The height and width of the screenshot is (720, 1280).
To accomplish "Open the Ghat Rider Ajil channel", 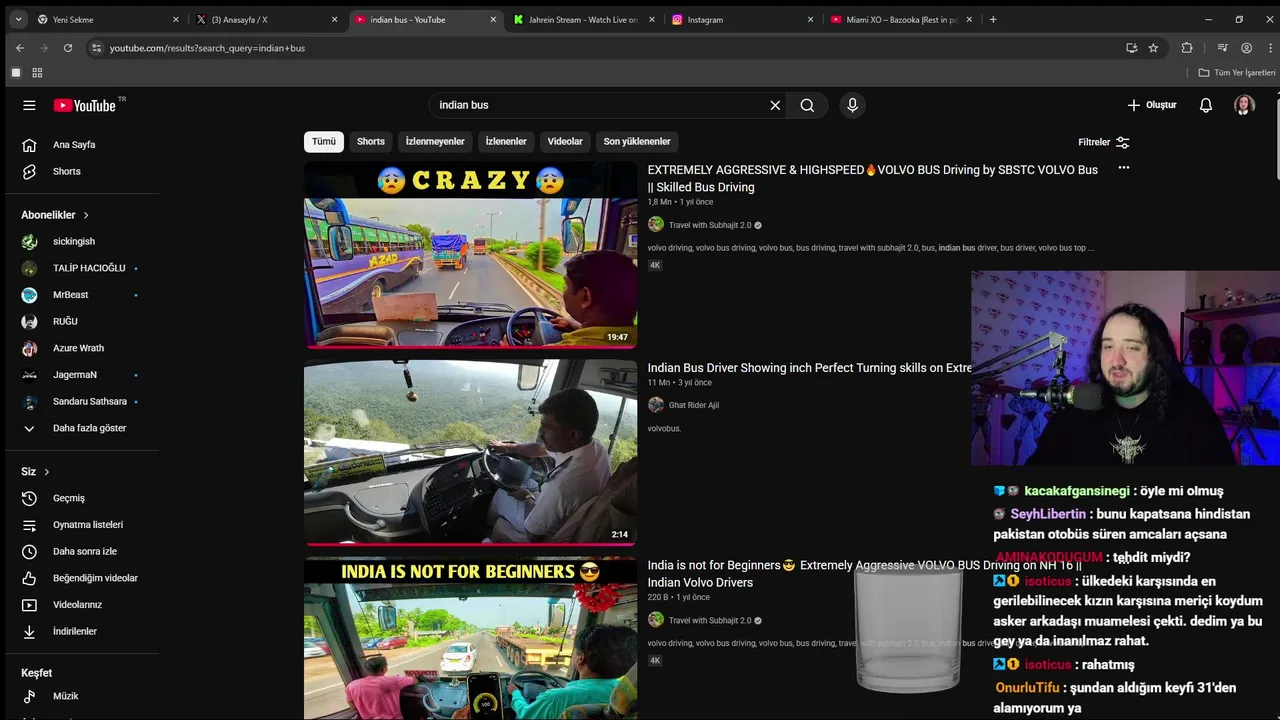I will pyautogui.click(x=693, y=405).
